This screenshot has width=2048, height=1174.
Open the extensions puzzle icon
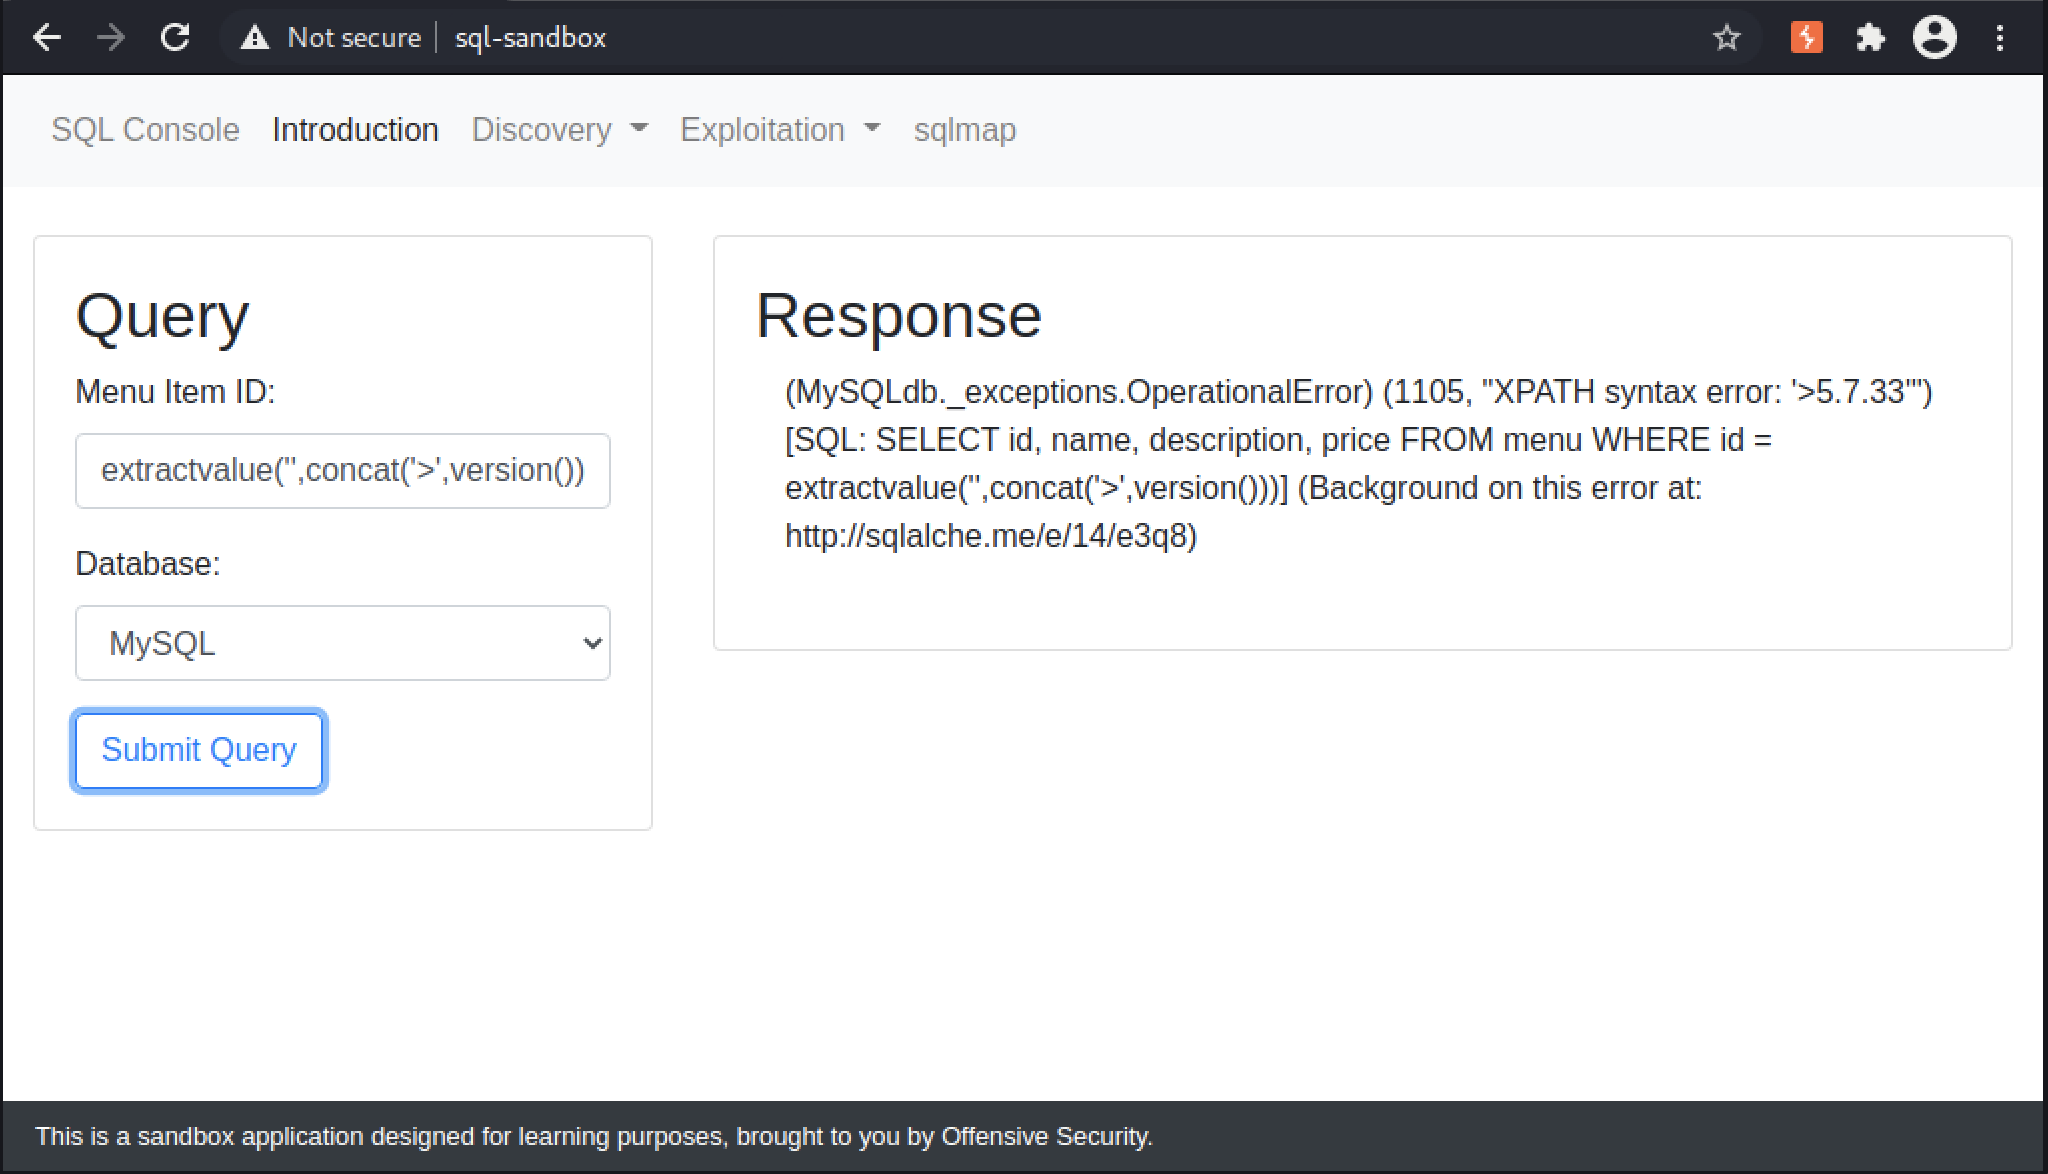(1870, 38)
